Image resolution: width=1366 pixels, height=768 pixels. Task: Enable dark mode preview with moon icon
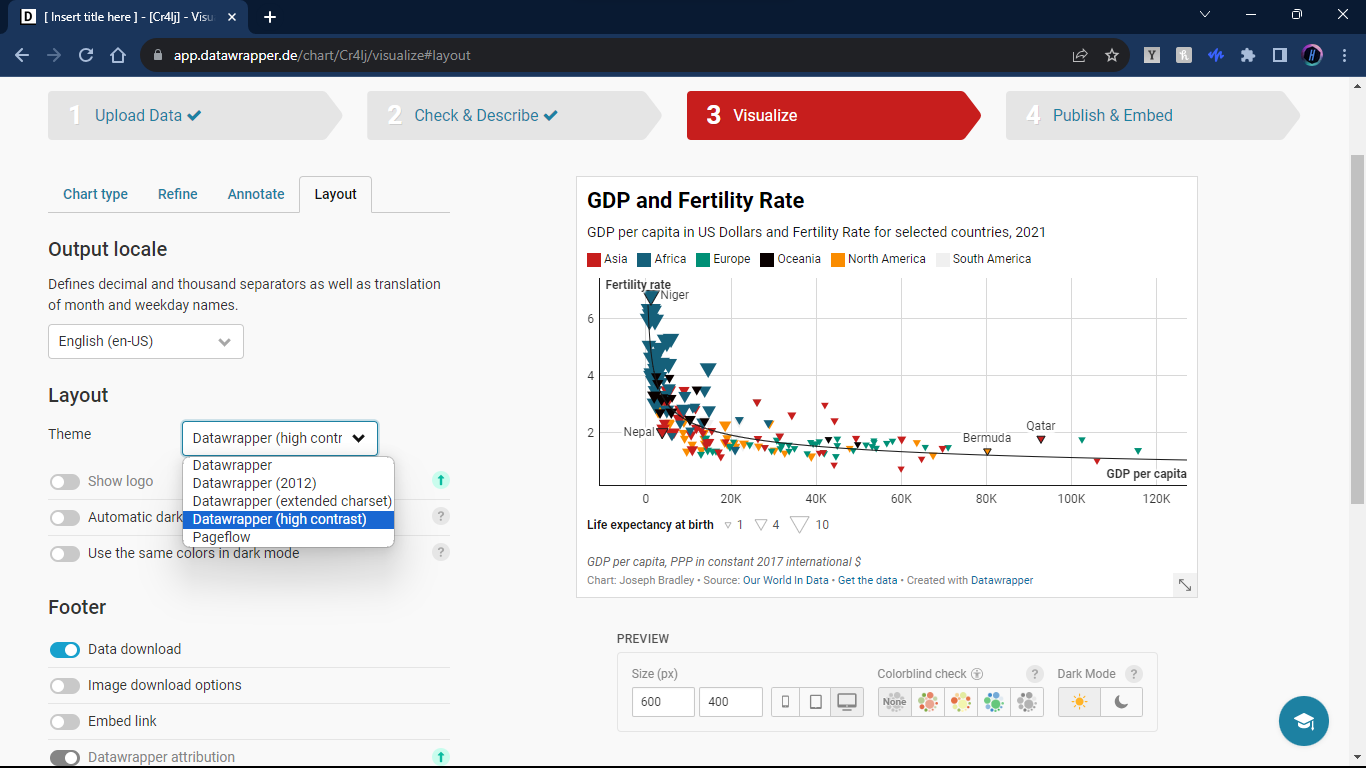[x=1121, y=702]
